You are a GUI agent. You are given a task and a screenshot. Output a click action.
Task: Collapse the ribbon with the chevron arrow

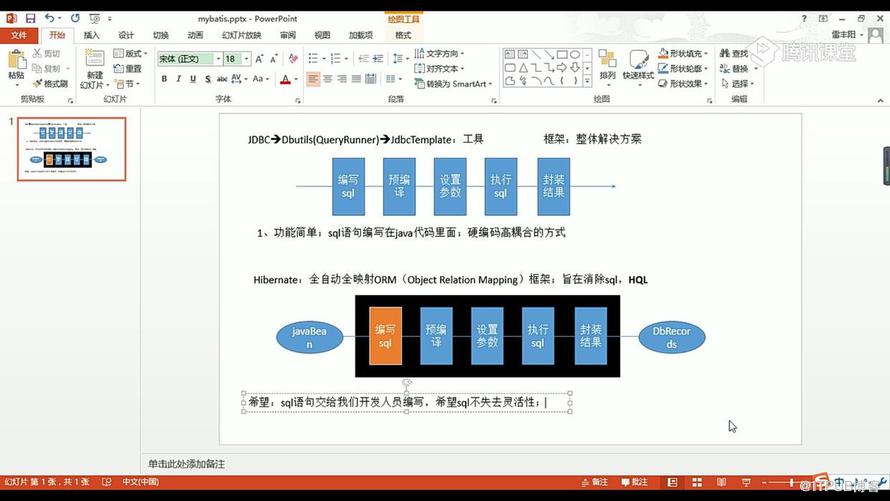click(x=880, y=100)
